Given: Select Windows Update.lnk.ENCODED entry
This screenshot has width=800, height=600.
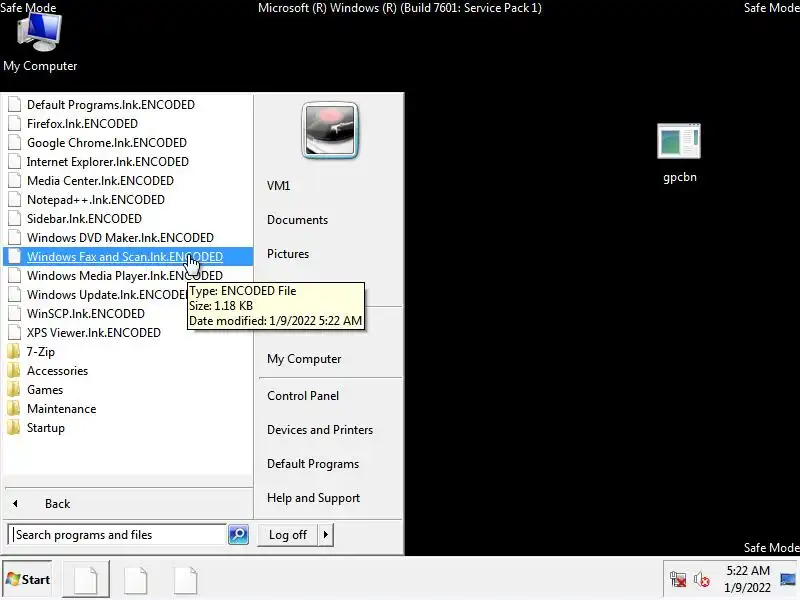Looking at the screenshot, I should pyautogui.click(x=107, y=295).
